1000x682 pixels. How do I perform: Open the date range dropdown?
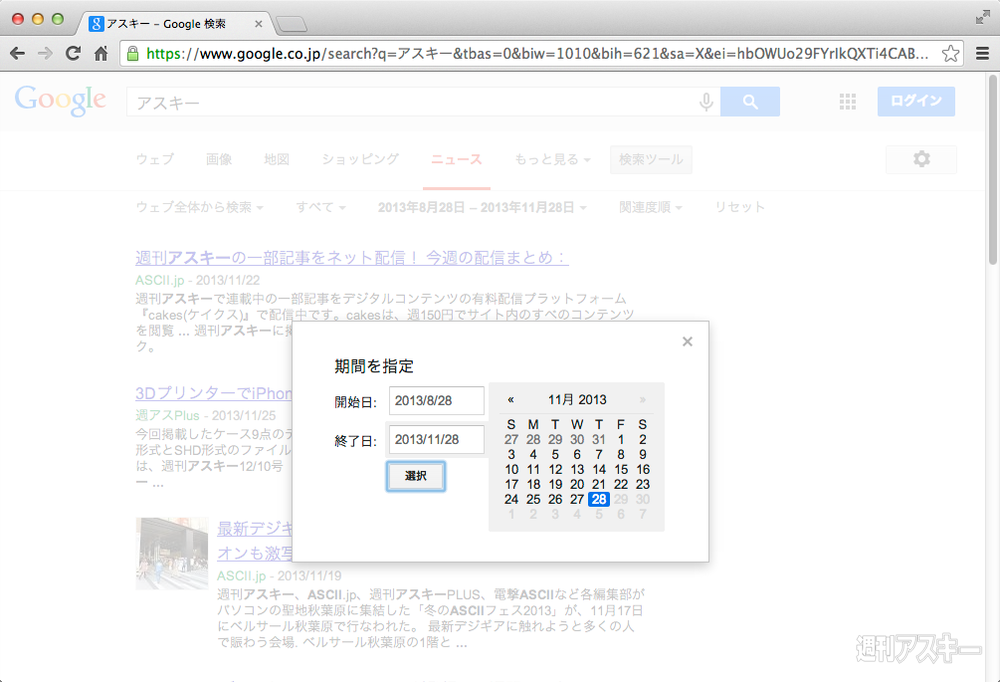coord(482,207)
